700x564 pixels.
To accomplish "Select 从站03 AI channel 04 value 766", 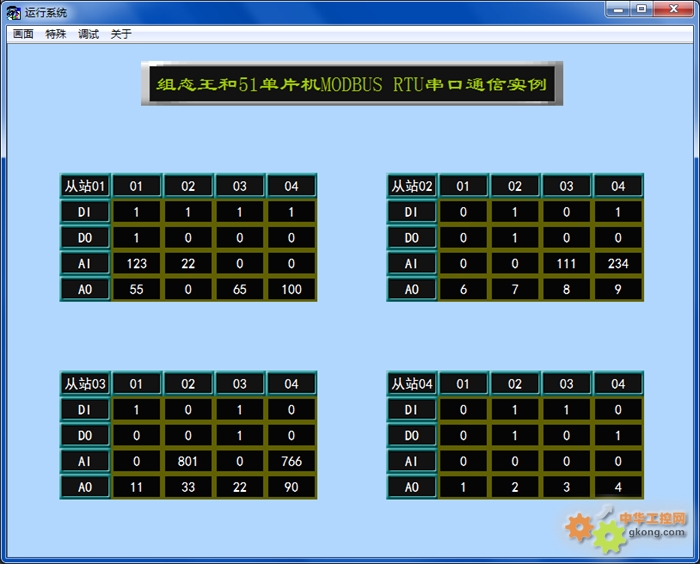I will (x=292, y=461).
